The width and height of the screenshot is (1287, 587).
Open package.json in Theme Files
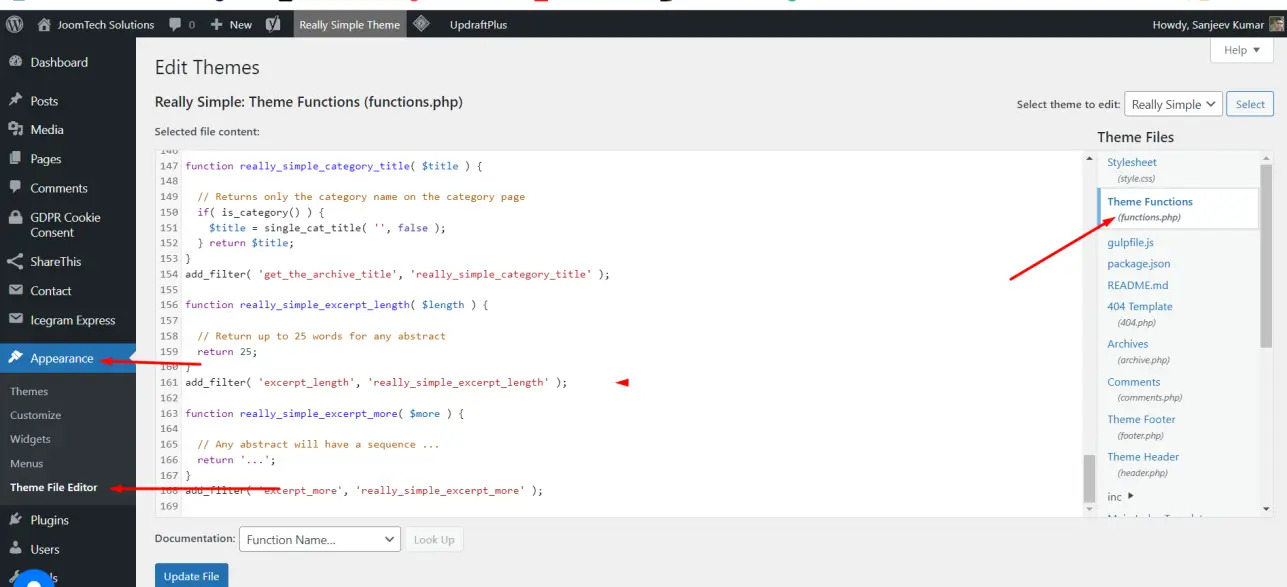(x=1138, y=263)
